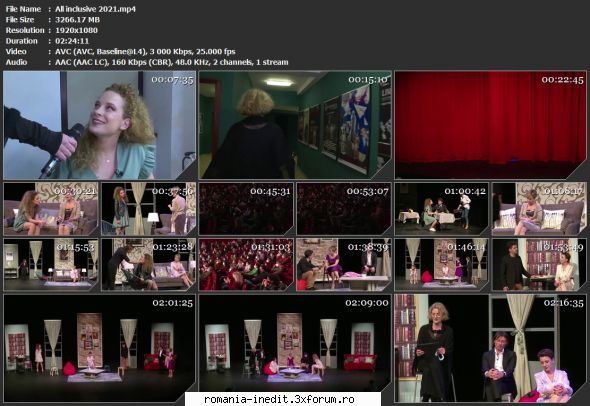Image resolution: width=590 pixels, height=406 pixels.
Task: Pick the thumbnail stamped 01:38:39
Action: tap(344, 265)
